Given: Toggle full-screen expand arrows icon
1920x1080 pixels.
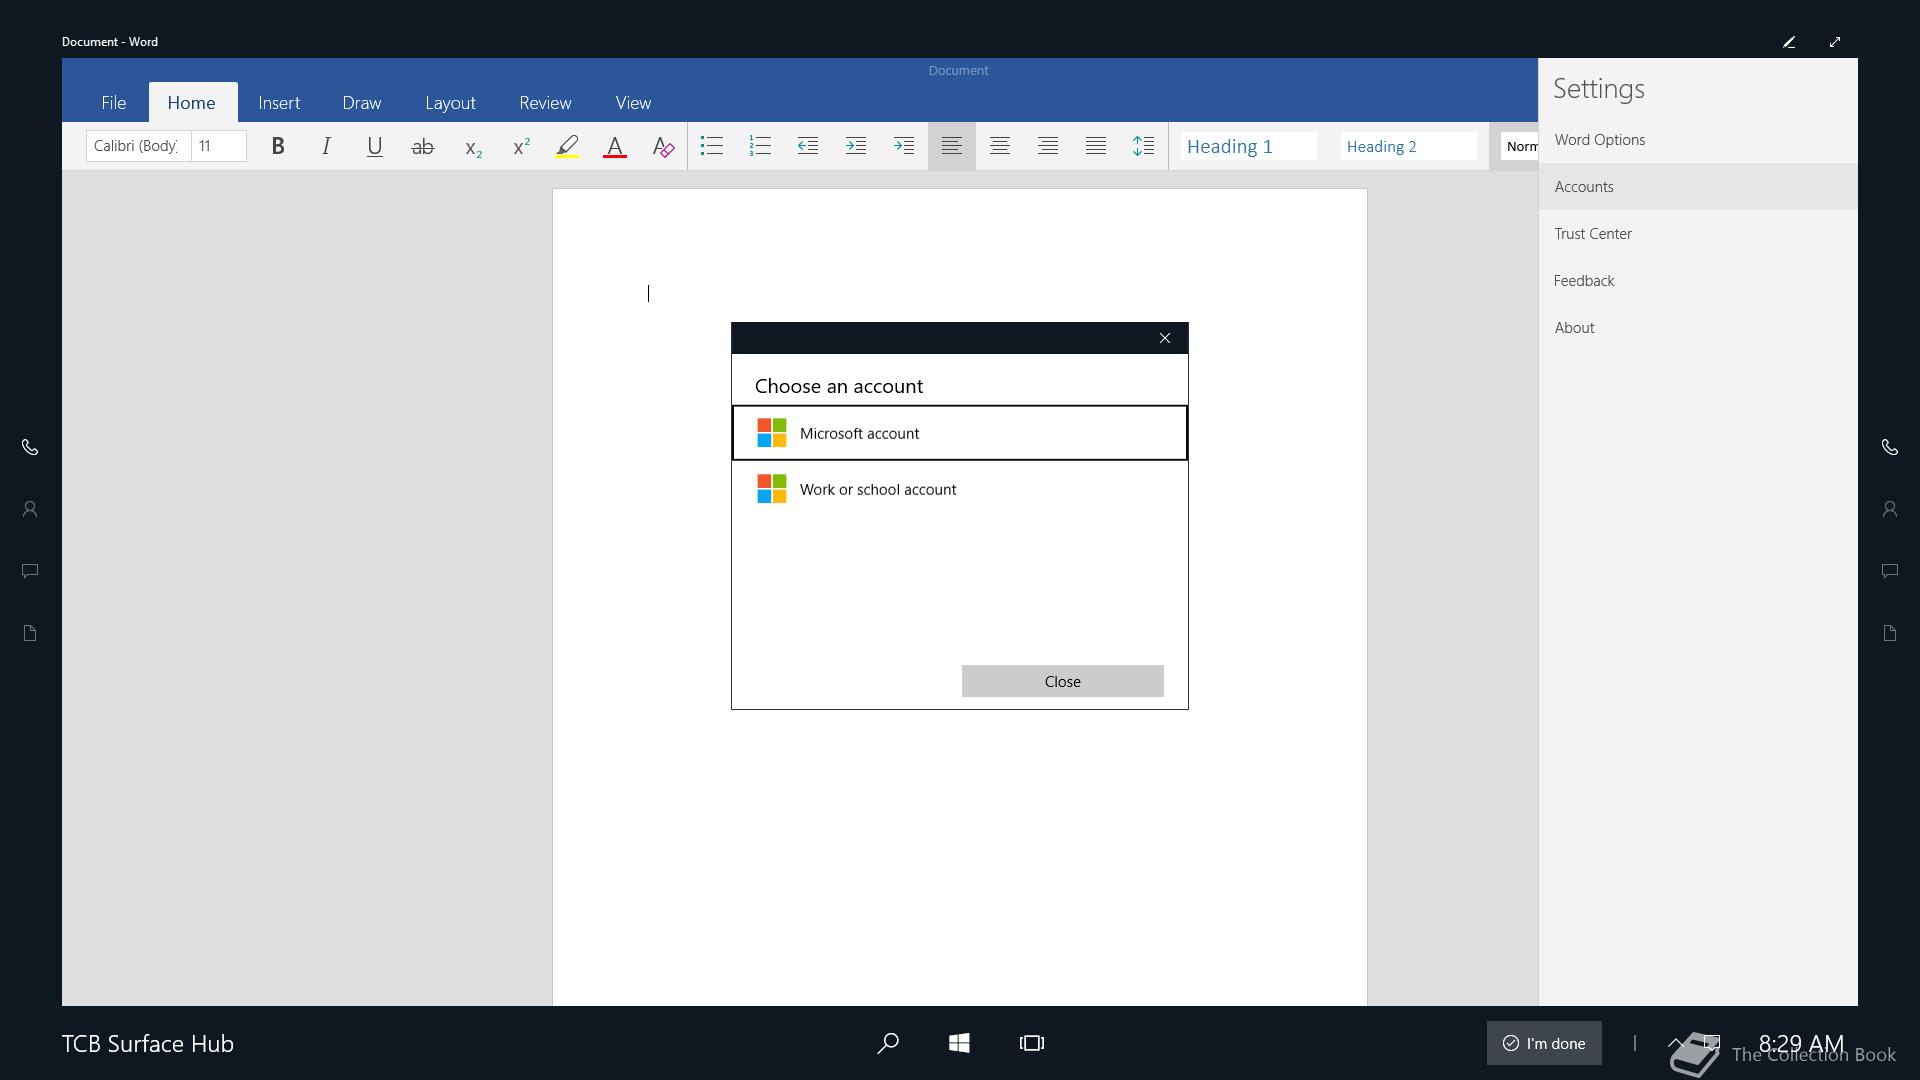Looking at the screenshot, I should coord(1835,42).
